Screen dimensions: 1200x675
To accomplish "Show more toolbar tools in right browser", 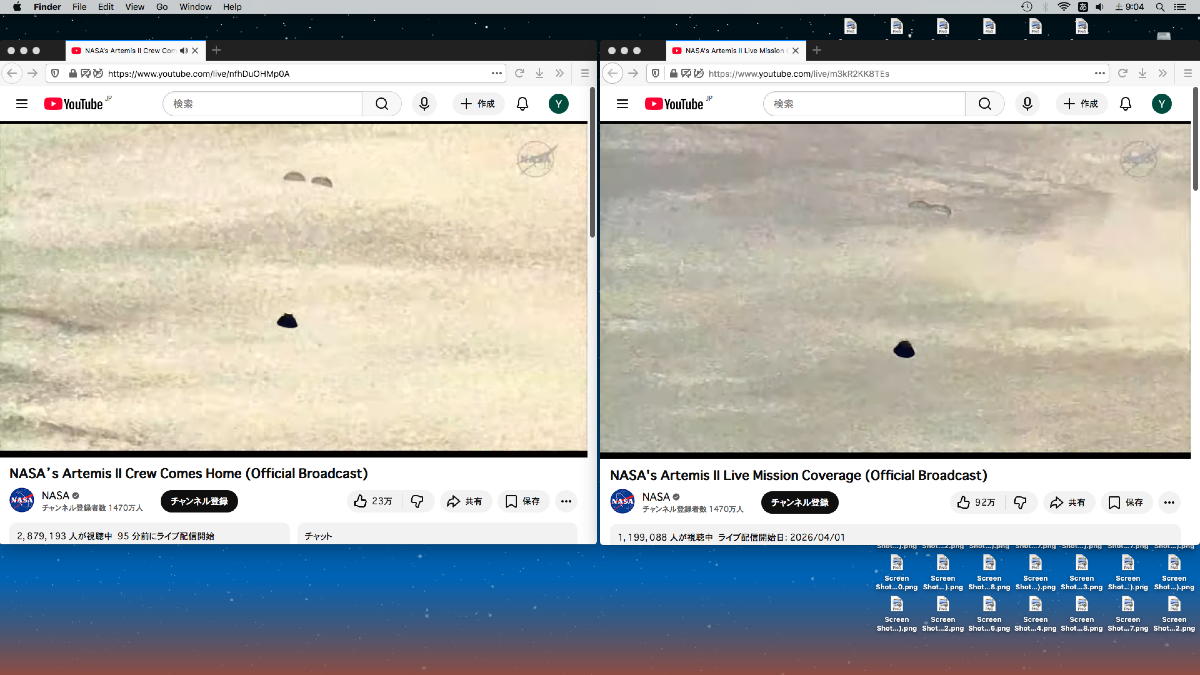I will (1162, 73).
